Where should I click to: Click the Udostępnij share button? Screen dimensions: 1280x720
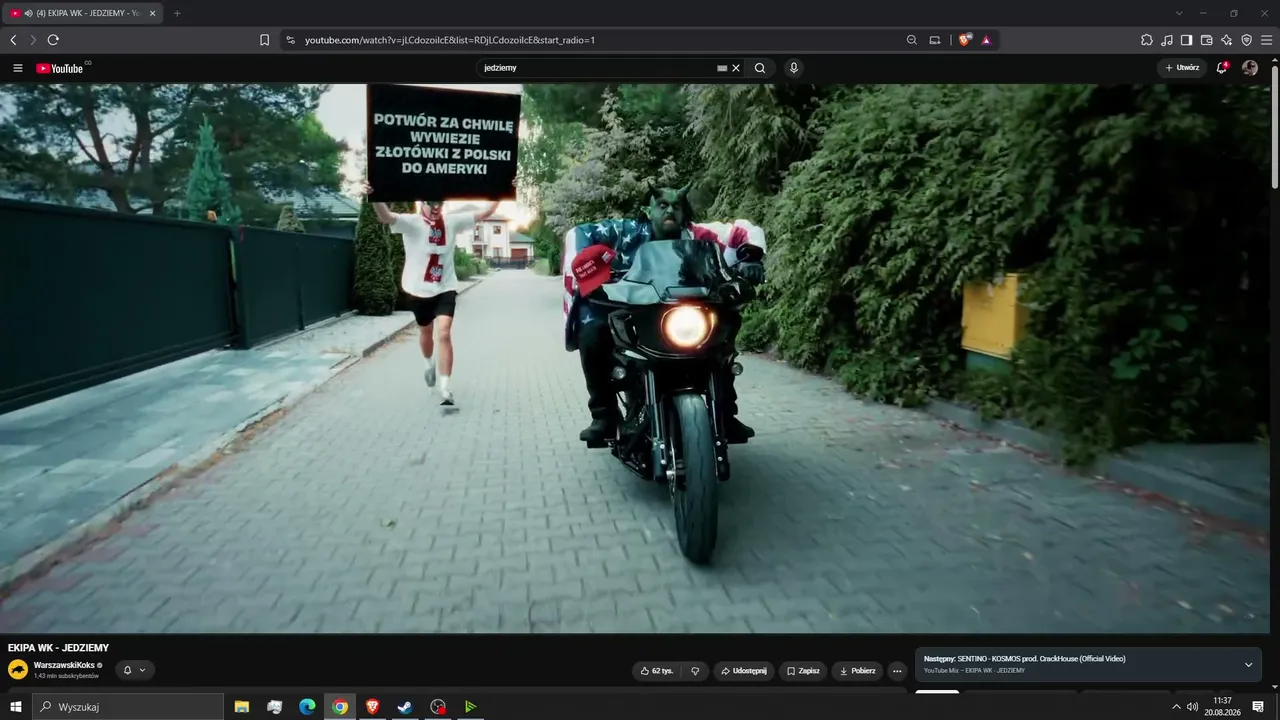tap(744, 671)
